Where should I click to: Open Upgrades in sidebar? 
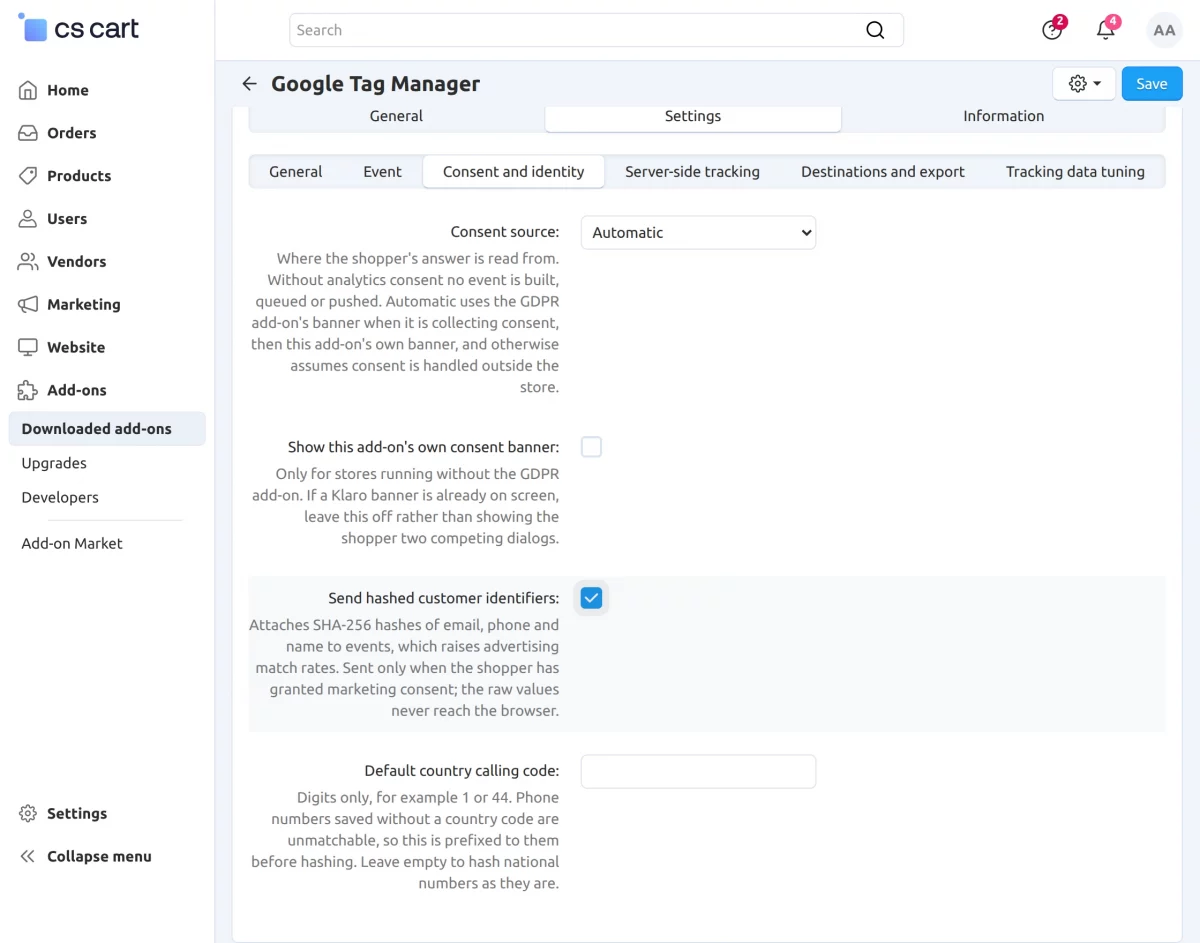(x=54, y=463)
